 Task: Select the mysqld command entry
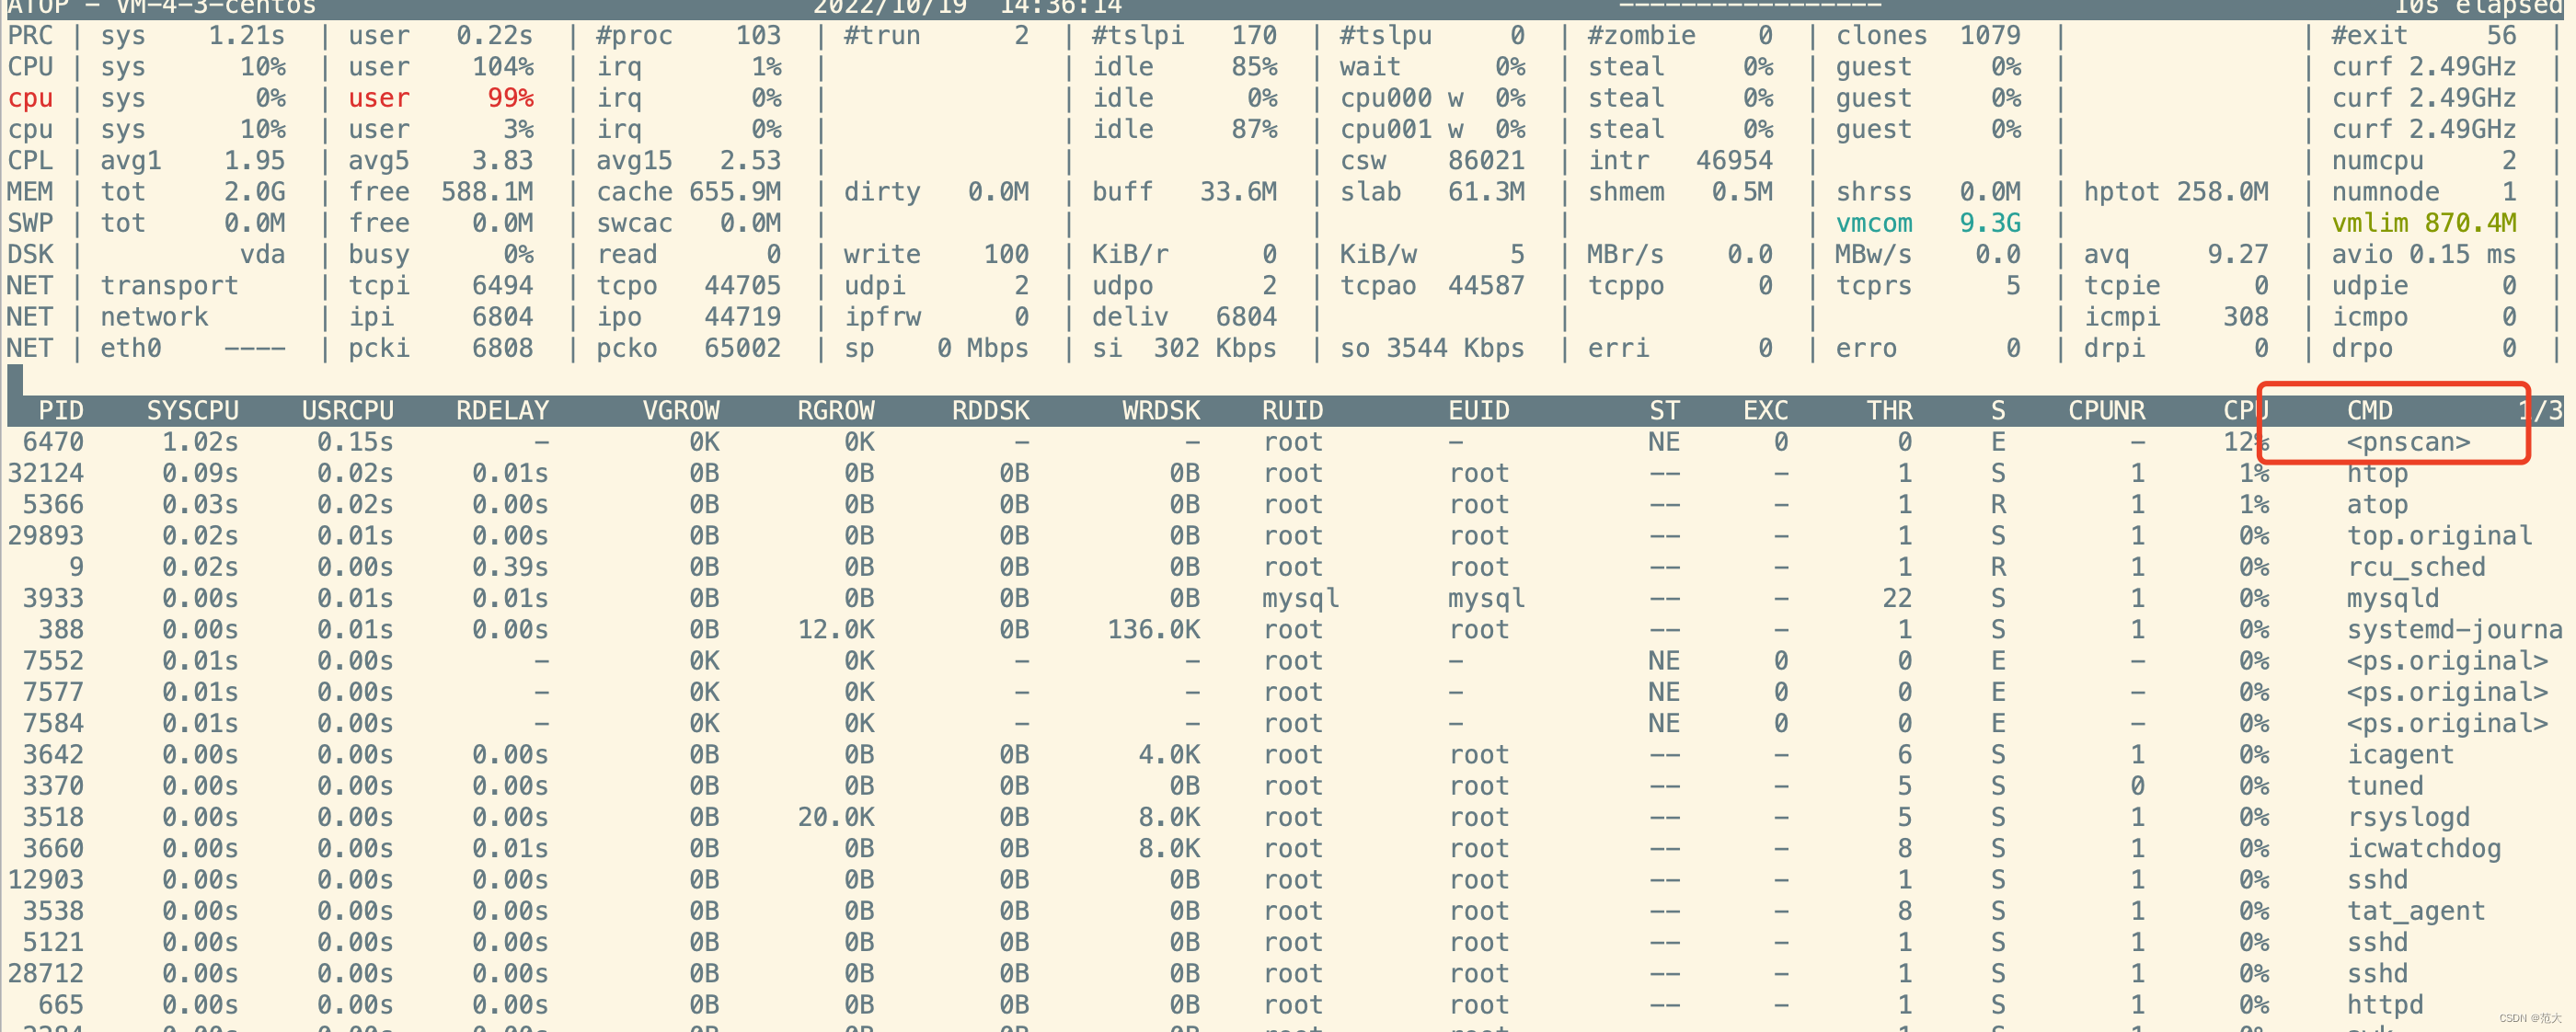2393,598
